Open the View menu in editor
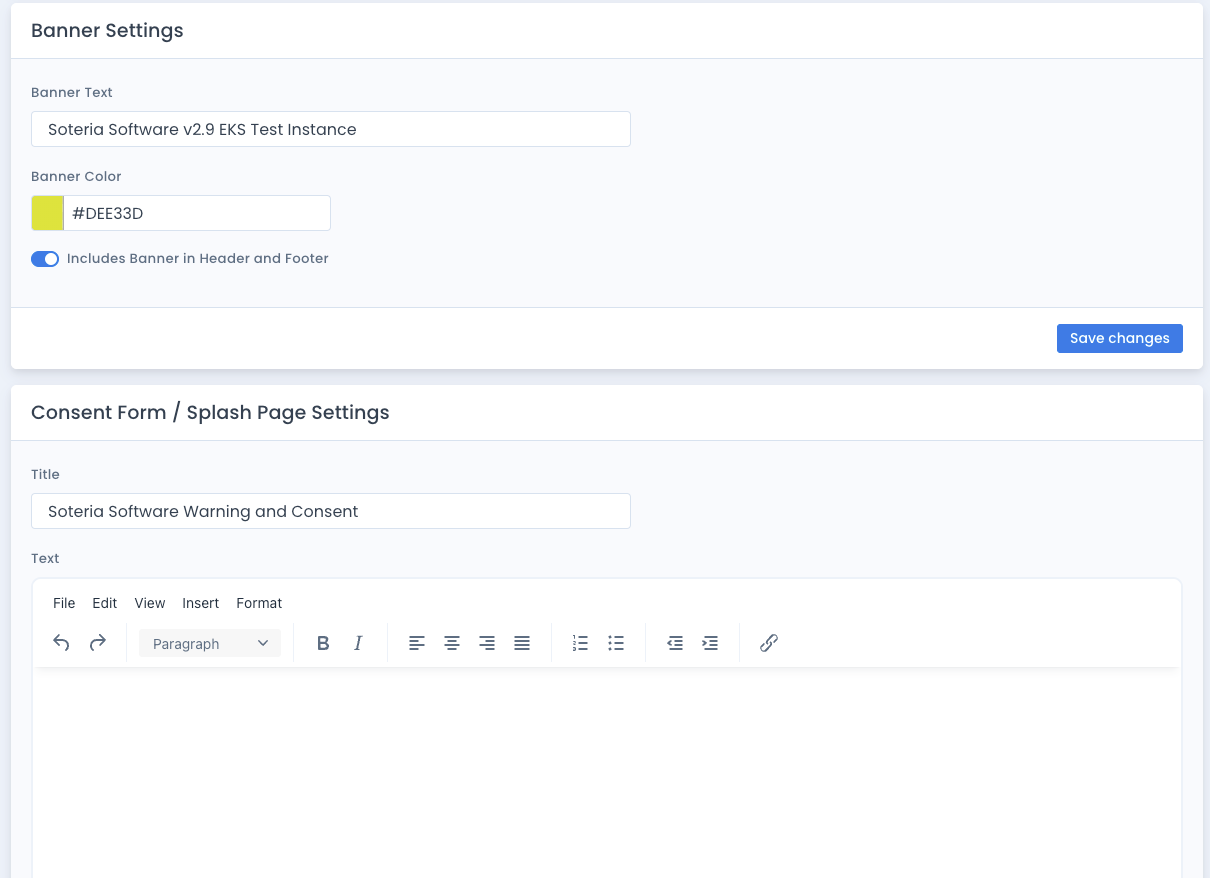This screenshot has width=1210, height=878. tap(150, 603)
